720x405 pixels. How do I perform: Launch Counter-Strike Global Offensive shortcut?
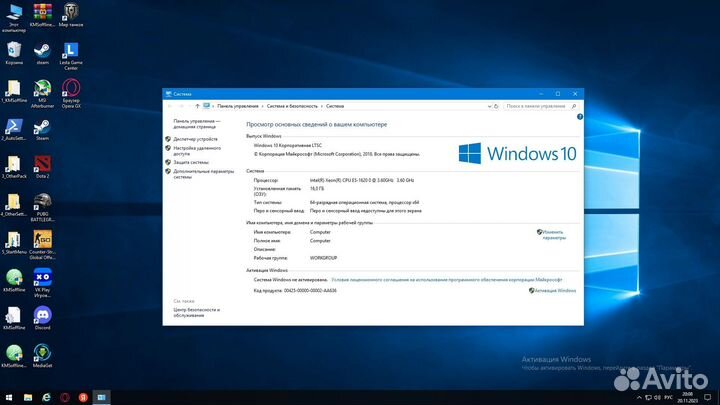point(42,245)
